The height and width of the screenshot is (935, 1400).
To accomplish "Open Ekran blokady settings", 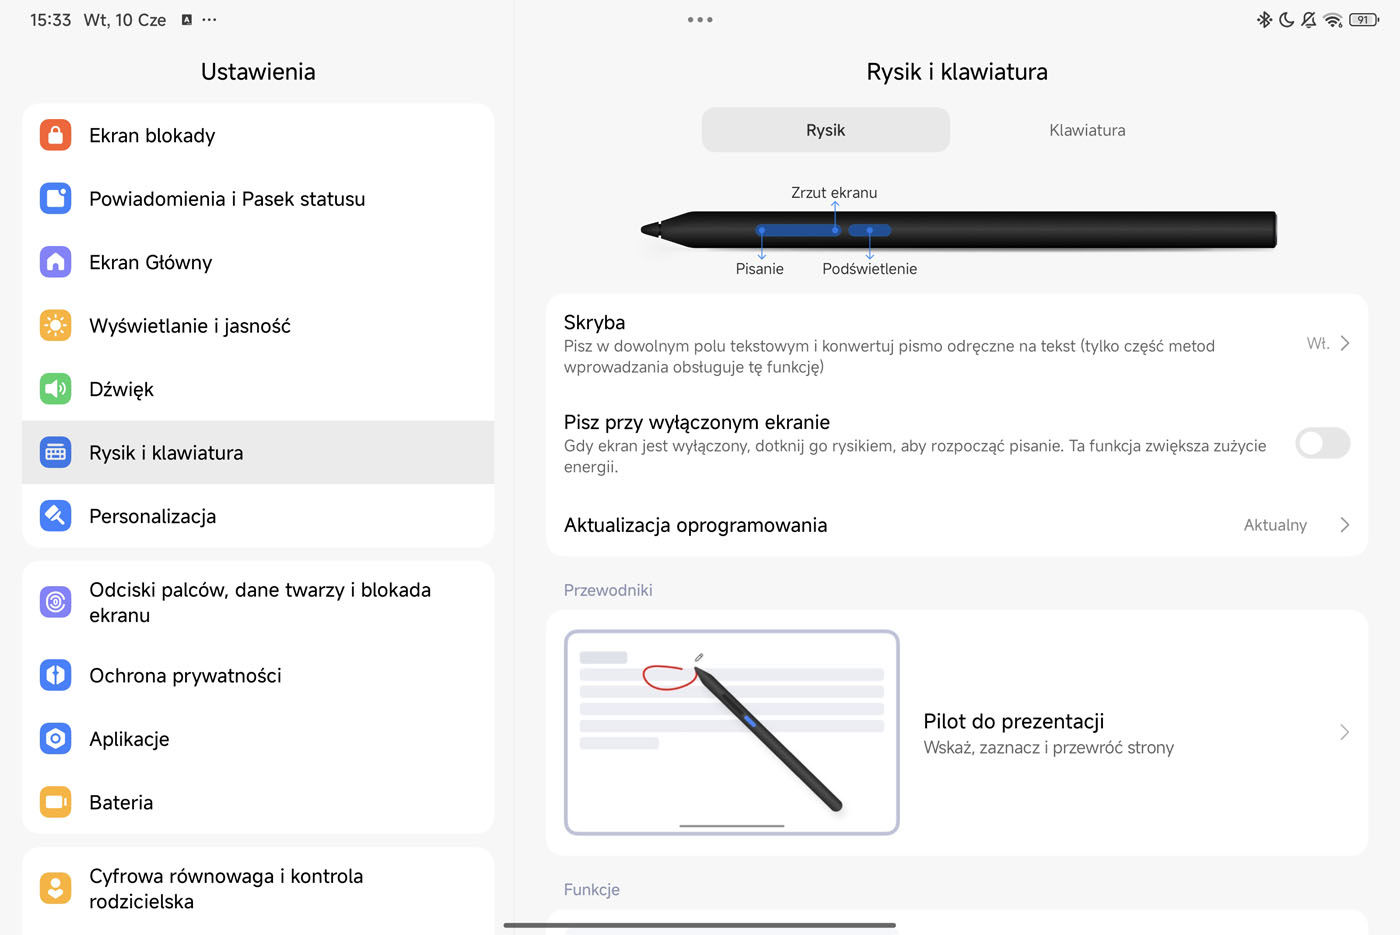I will 258,135.
